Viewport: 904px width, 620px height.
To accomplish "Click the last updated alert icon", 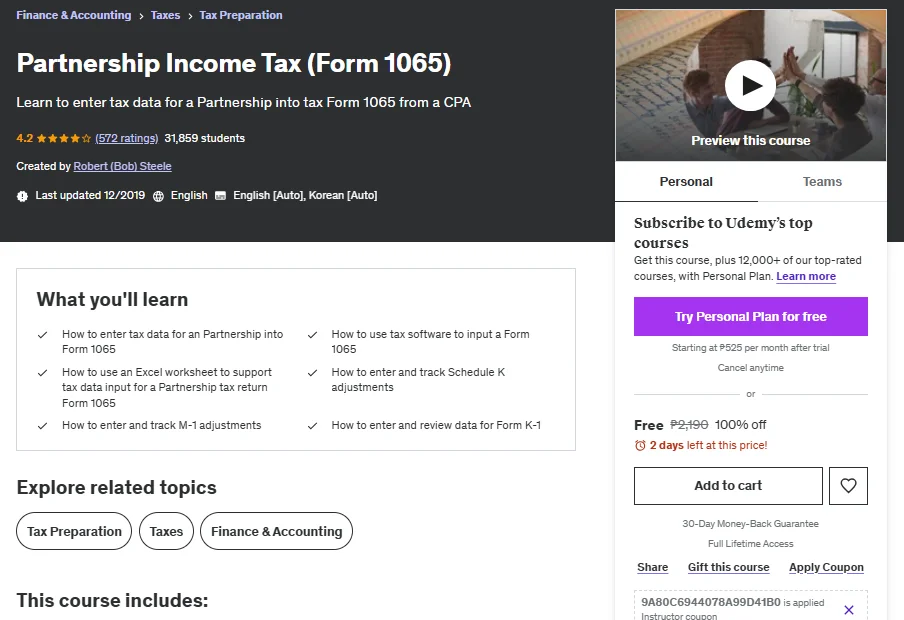I will pyautogui.click(x=22, y=196).
